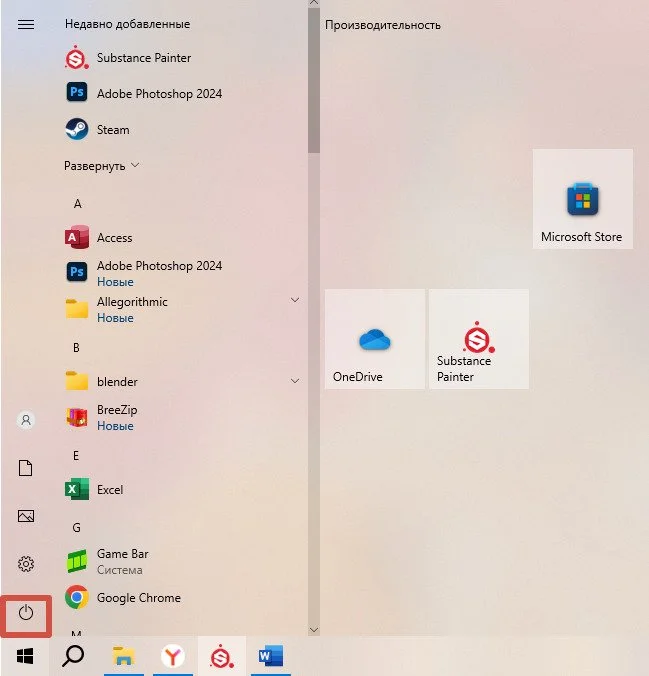Click the Производительность group title
The image size is (649, 676).
click(383, 25)
